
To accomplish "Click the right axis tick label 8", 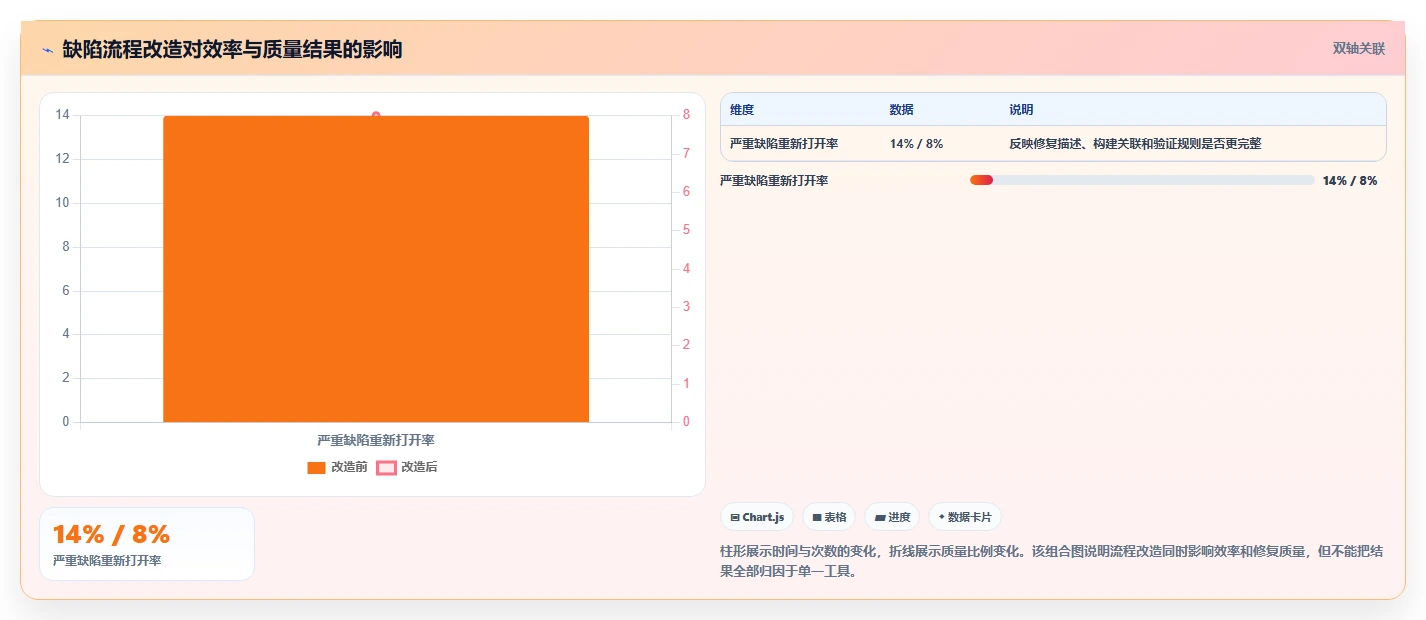I will [x=686, y=115].
